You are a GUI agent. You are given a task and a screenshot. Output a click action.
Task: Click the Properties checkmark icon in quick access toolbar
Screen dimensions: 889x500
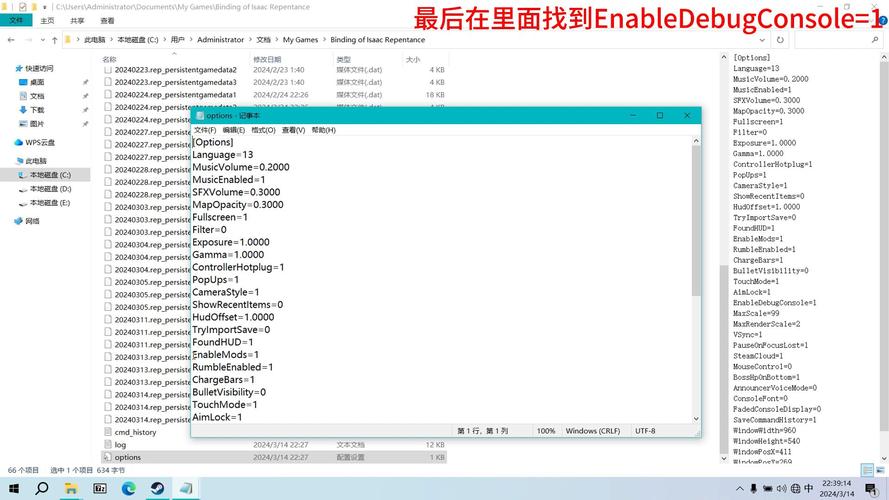23,7
